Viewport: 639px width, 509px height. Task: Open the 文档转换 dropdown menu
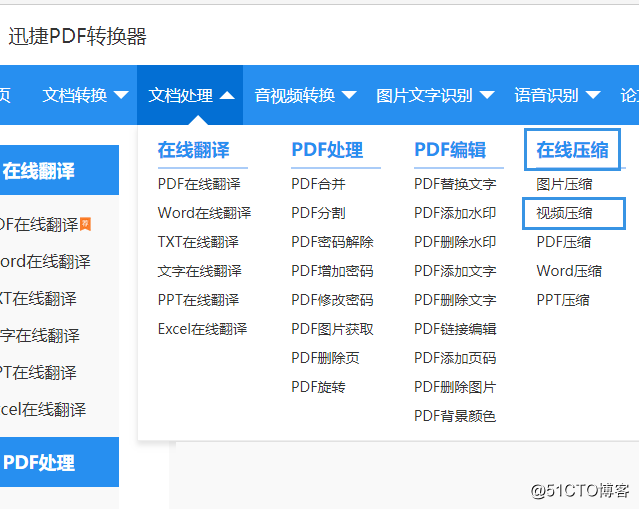tap(86, 95)
